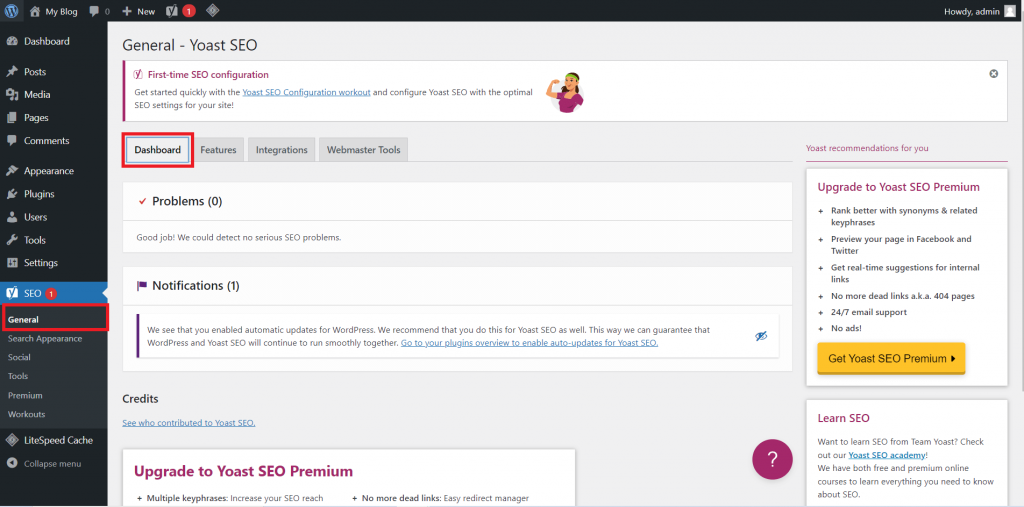Open the SEO Yoast icon in the sidebar
The width and height of the screenshot is (1024, 507).
(x=12, y=293)
